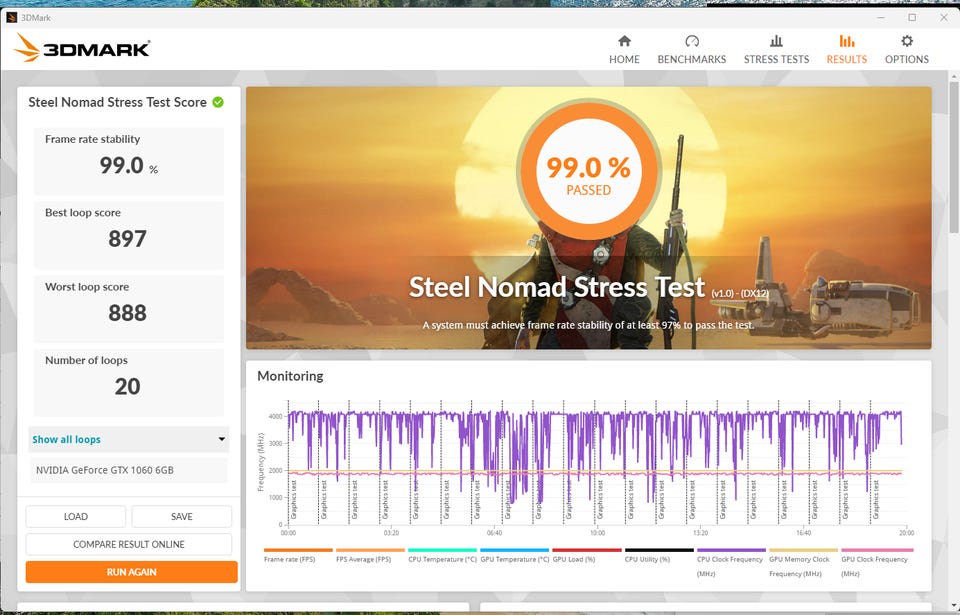Toggle GPU Clock Frequency legend swatch
This screenshot has width=960, height=615.
click(877, 550)
